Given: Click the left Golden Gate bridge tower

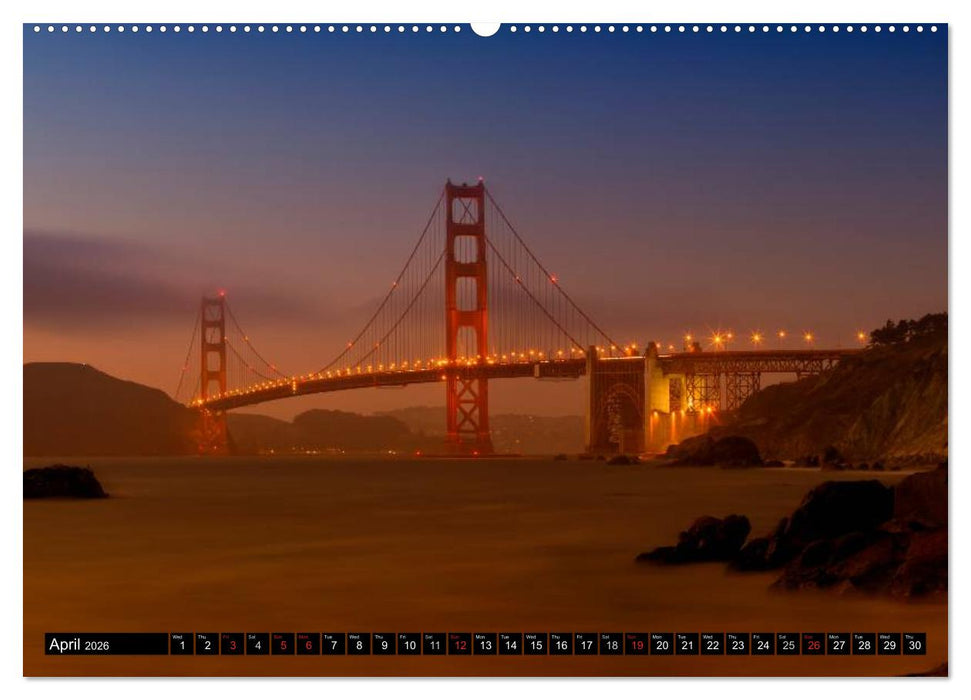Looking at the screenshot, I should tap(215, 350).
